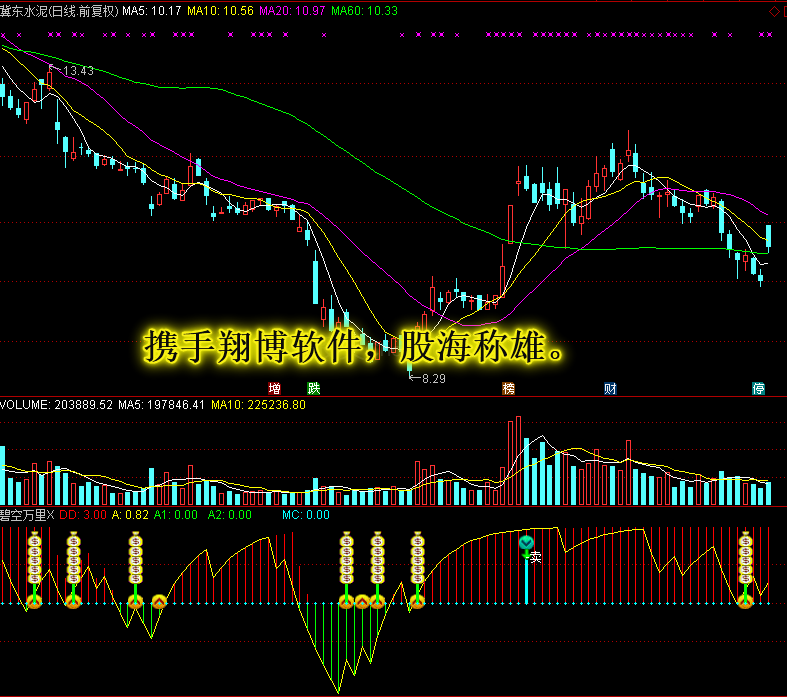Click the teal 停 suspension marker

[x=758, y=388]
